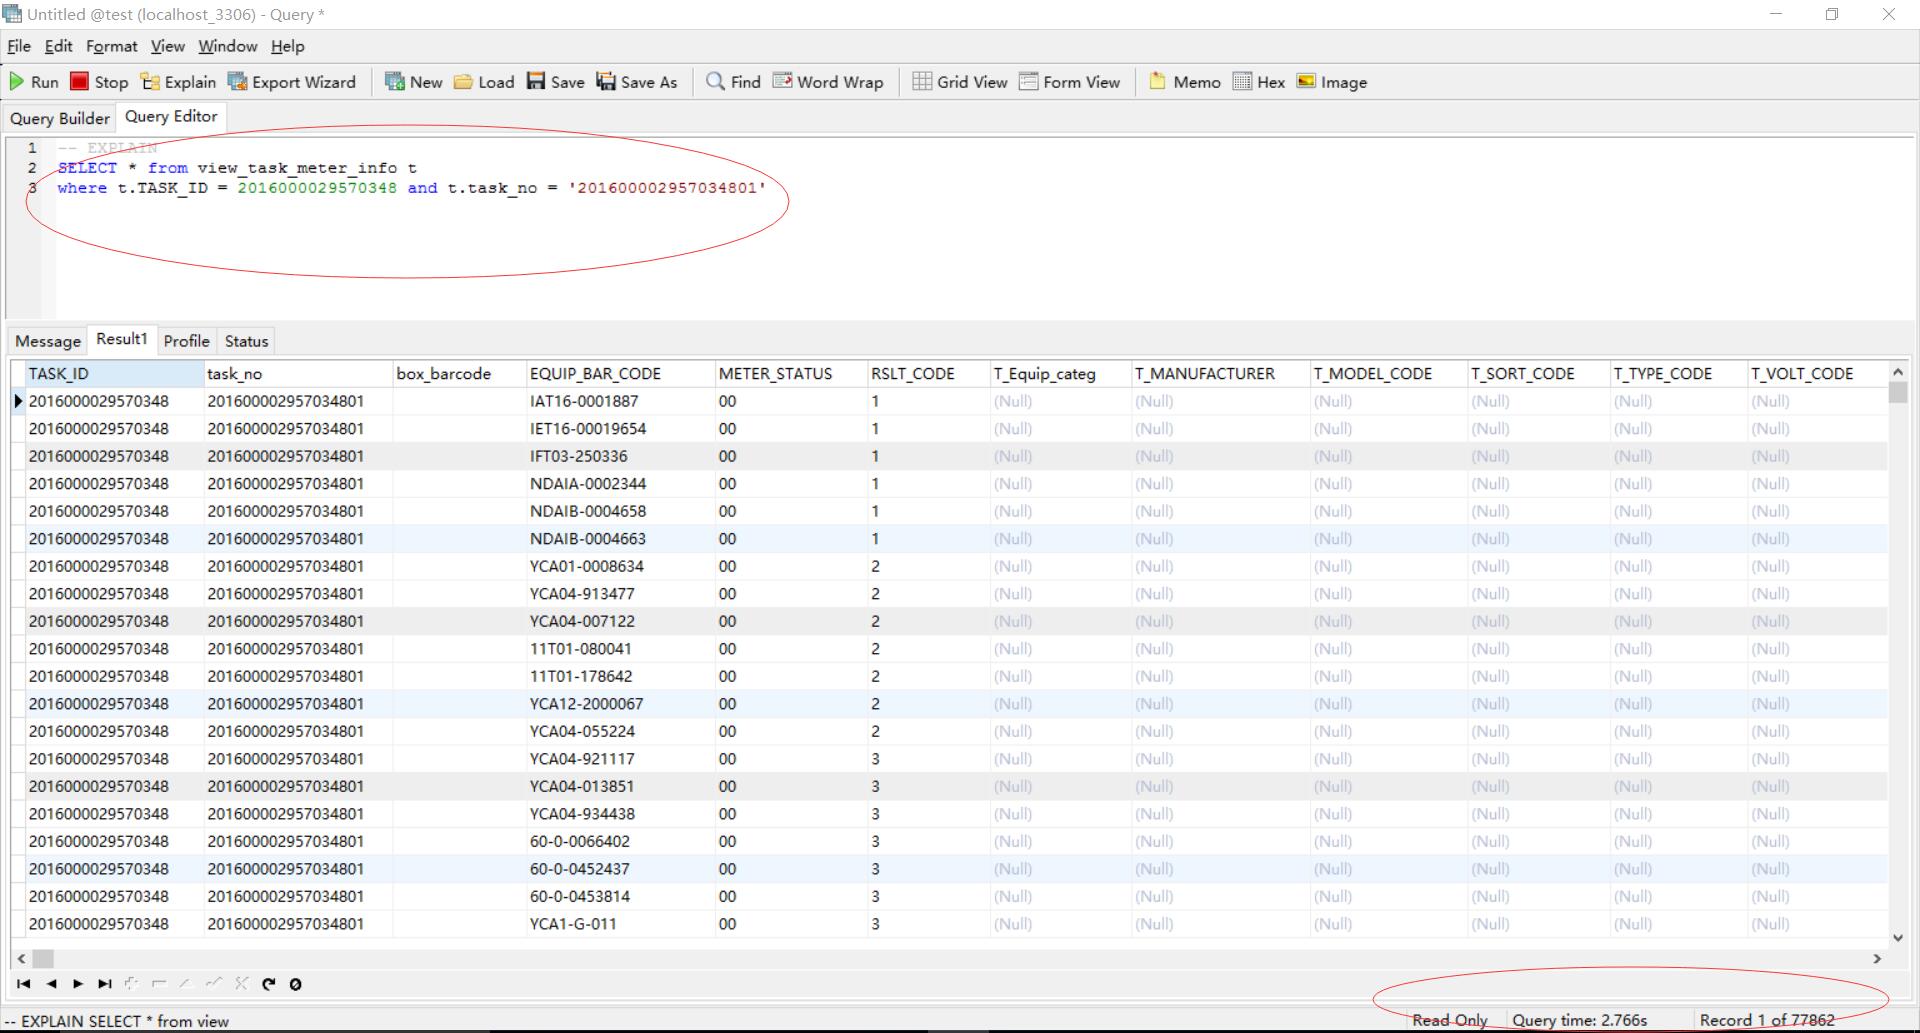The width and height of the screenshot is (1920, 1033).
Task: Open the Help menu
Action: click(x=287, y=46)
